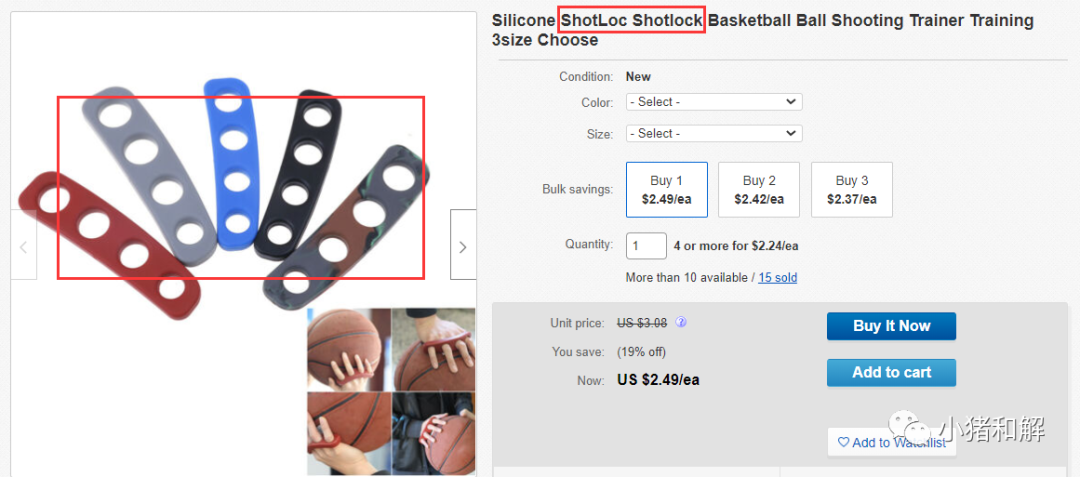Click the product title text
The width and height of the screenshot is (1080, 477).
pyautogui.click(x=762, y=30)
